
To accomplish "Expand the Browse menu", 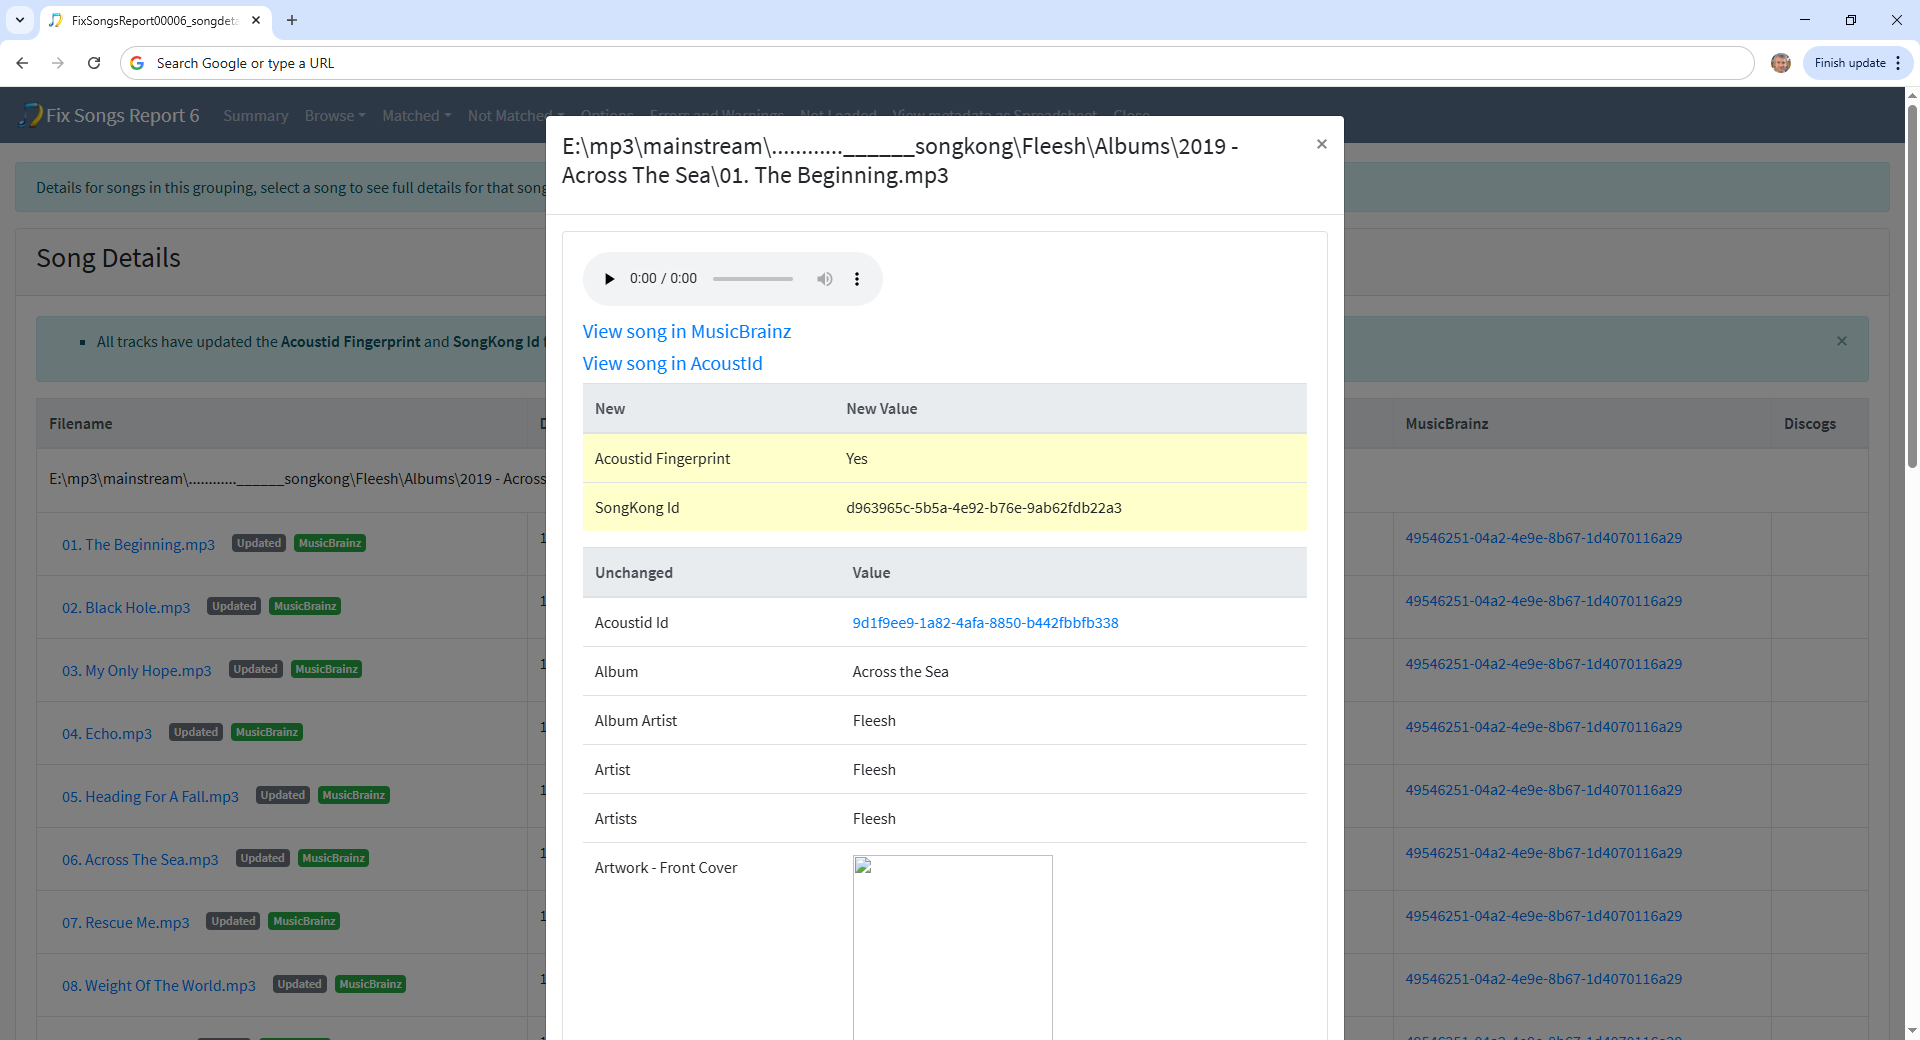I will [334, 116].
